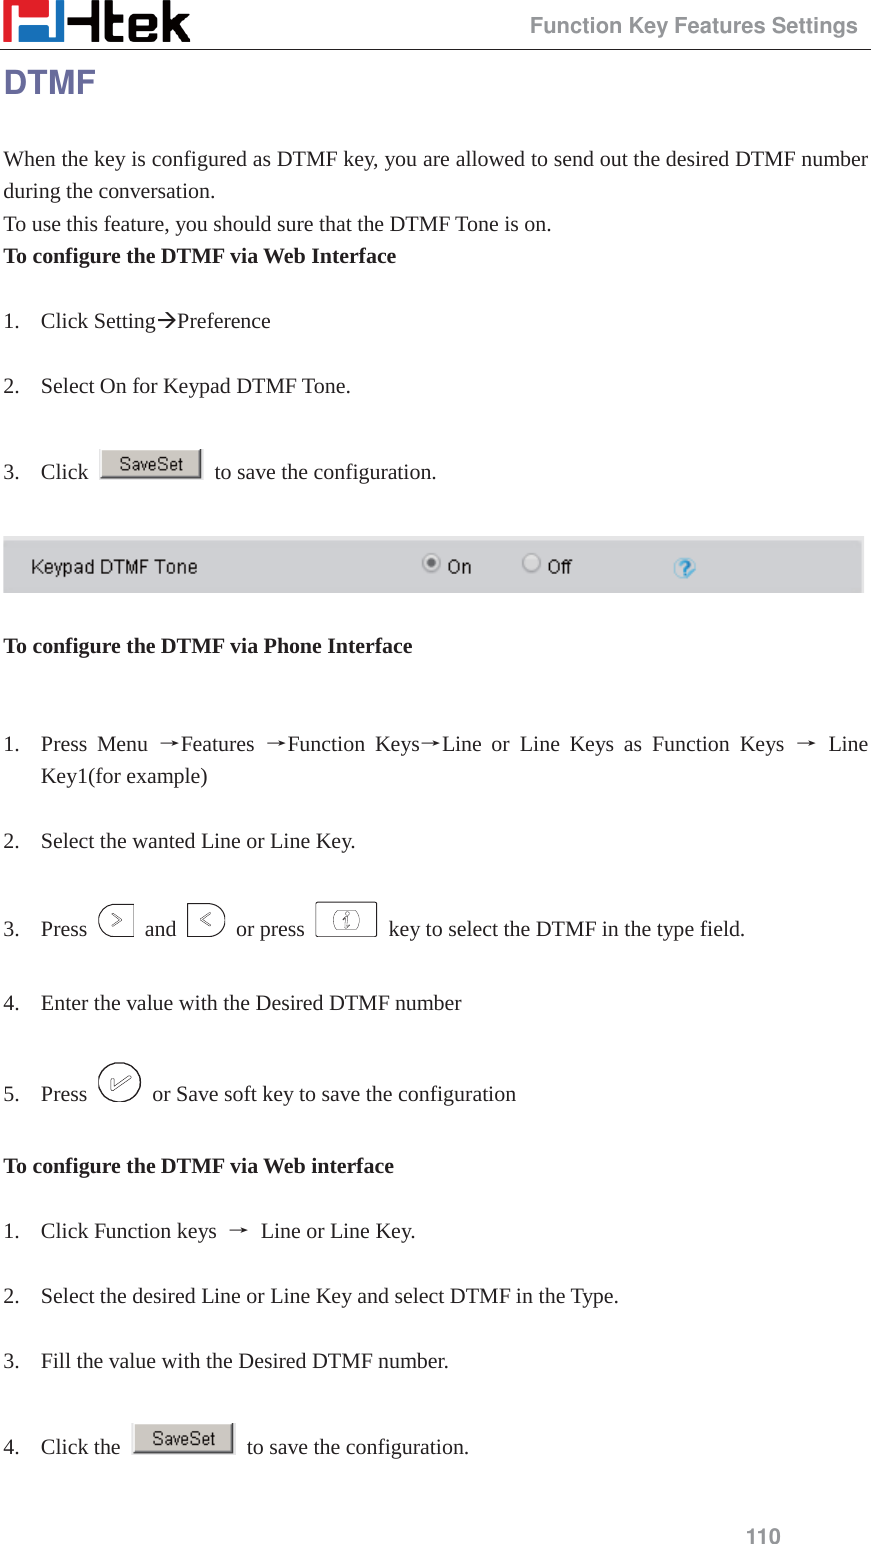Image resolution: width=871 pixels, height=1544 pixels.
Task: Expand the DTMF section heading
Action: 50,82
